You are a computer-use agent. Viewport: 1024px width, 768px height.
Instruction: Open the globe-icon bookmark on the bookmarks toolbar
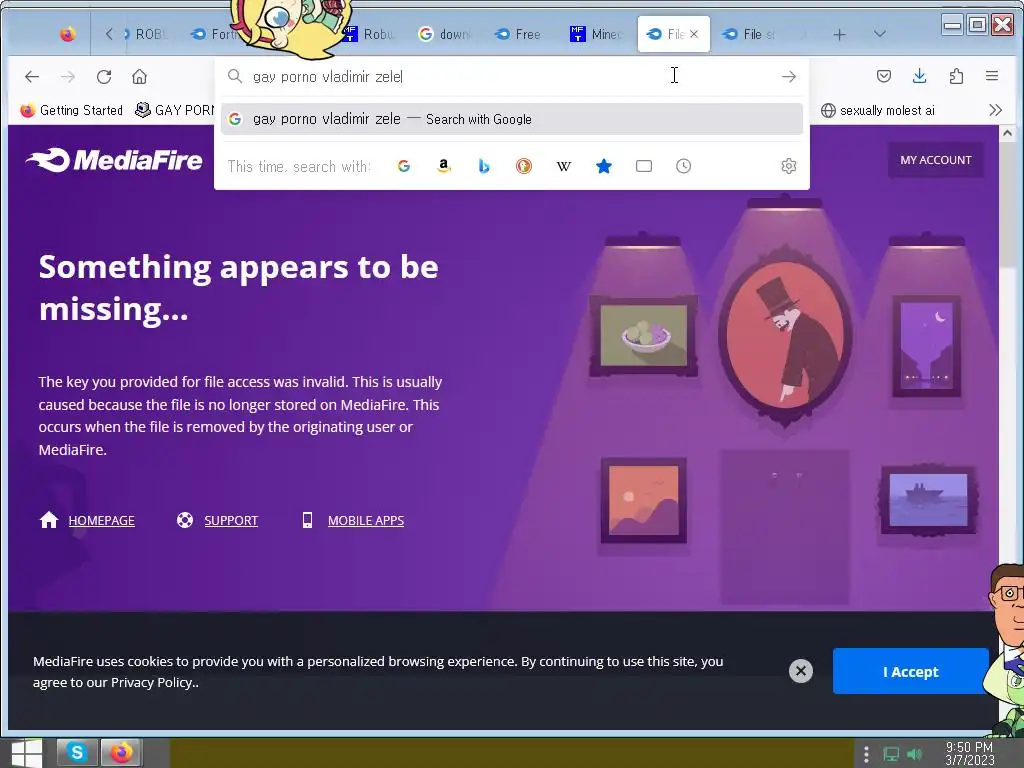pos(878,110)
